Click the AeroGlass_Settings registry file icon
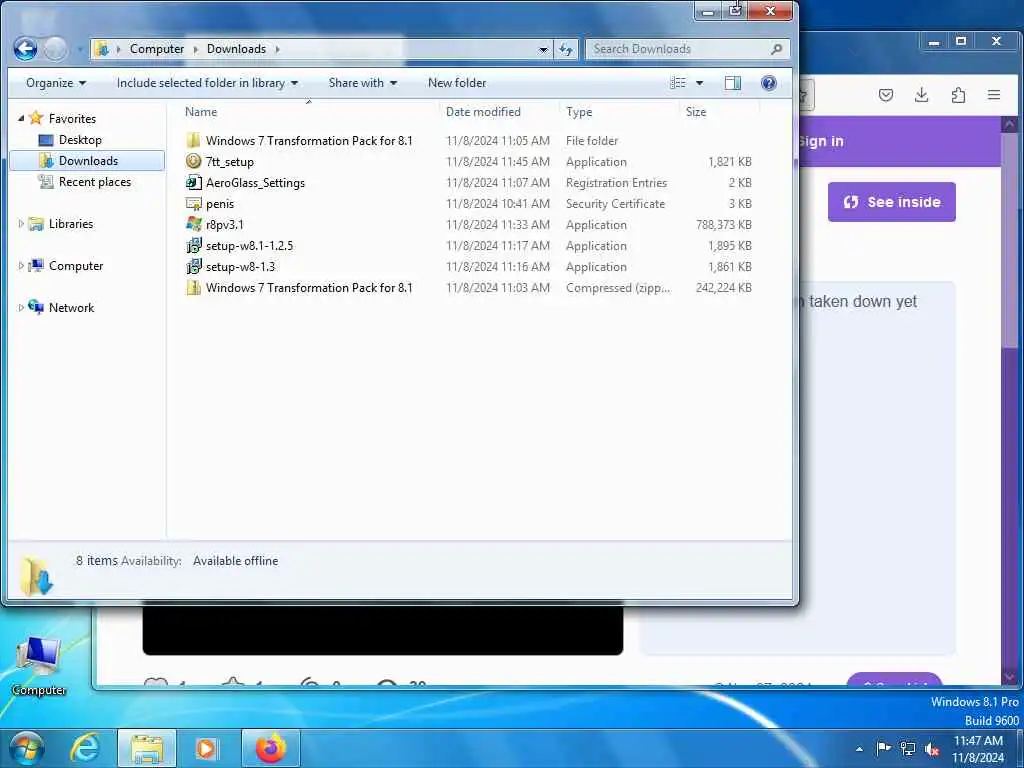This screenshot has height=768, width=1024. [193, 182]
